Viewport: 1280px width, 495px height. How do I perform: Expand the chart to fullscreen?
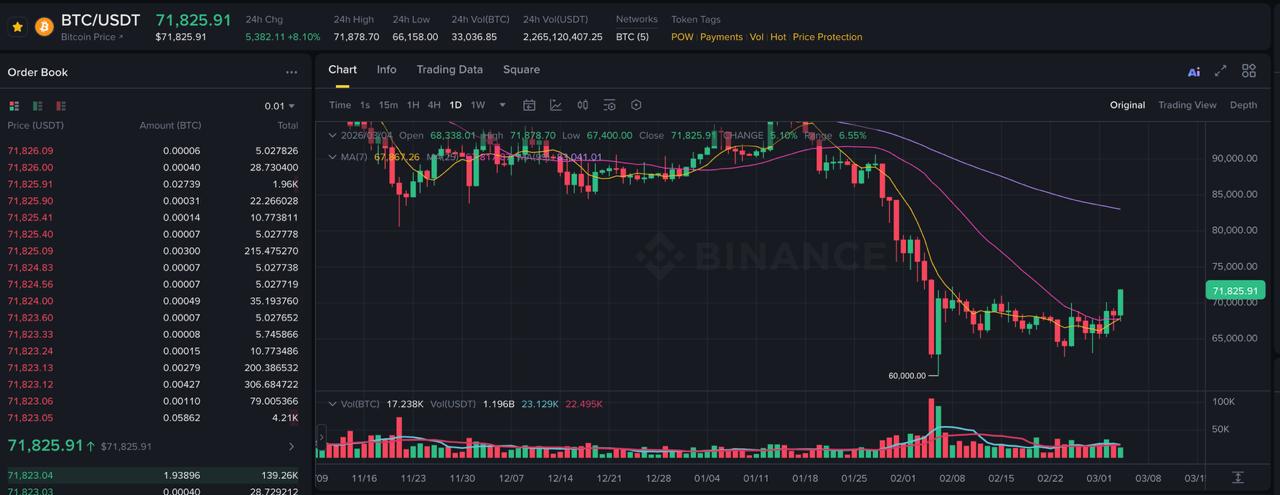click(1220, 71)
